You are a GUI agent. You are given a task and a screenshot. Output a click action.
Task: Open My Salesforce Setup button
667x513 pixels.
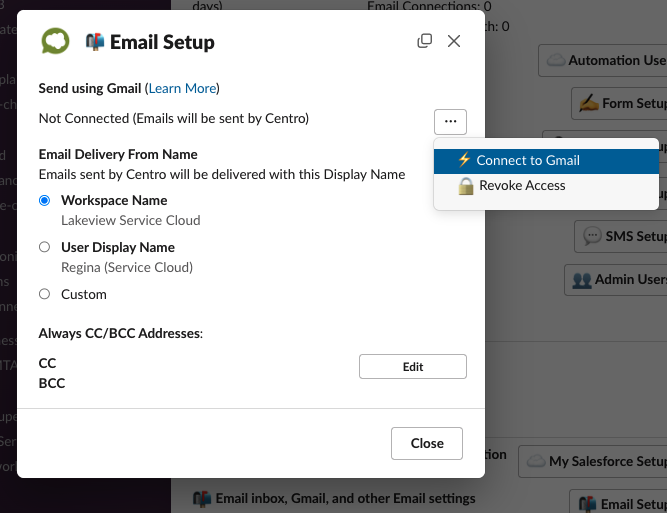click(x=593, y=462)
